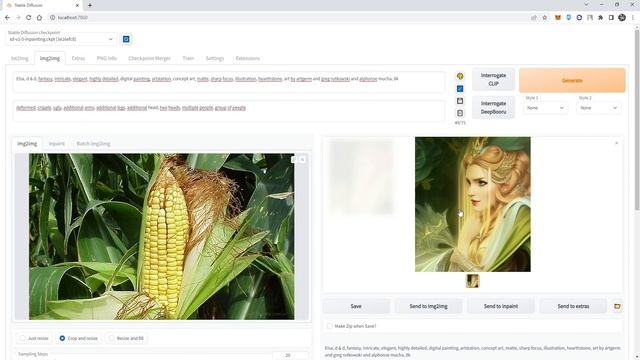640x360 pixels.
Task: Switch to the top img2img tab
Action: [50, 58]
